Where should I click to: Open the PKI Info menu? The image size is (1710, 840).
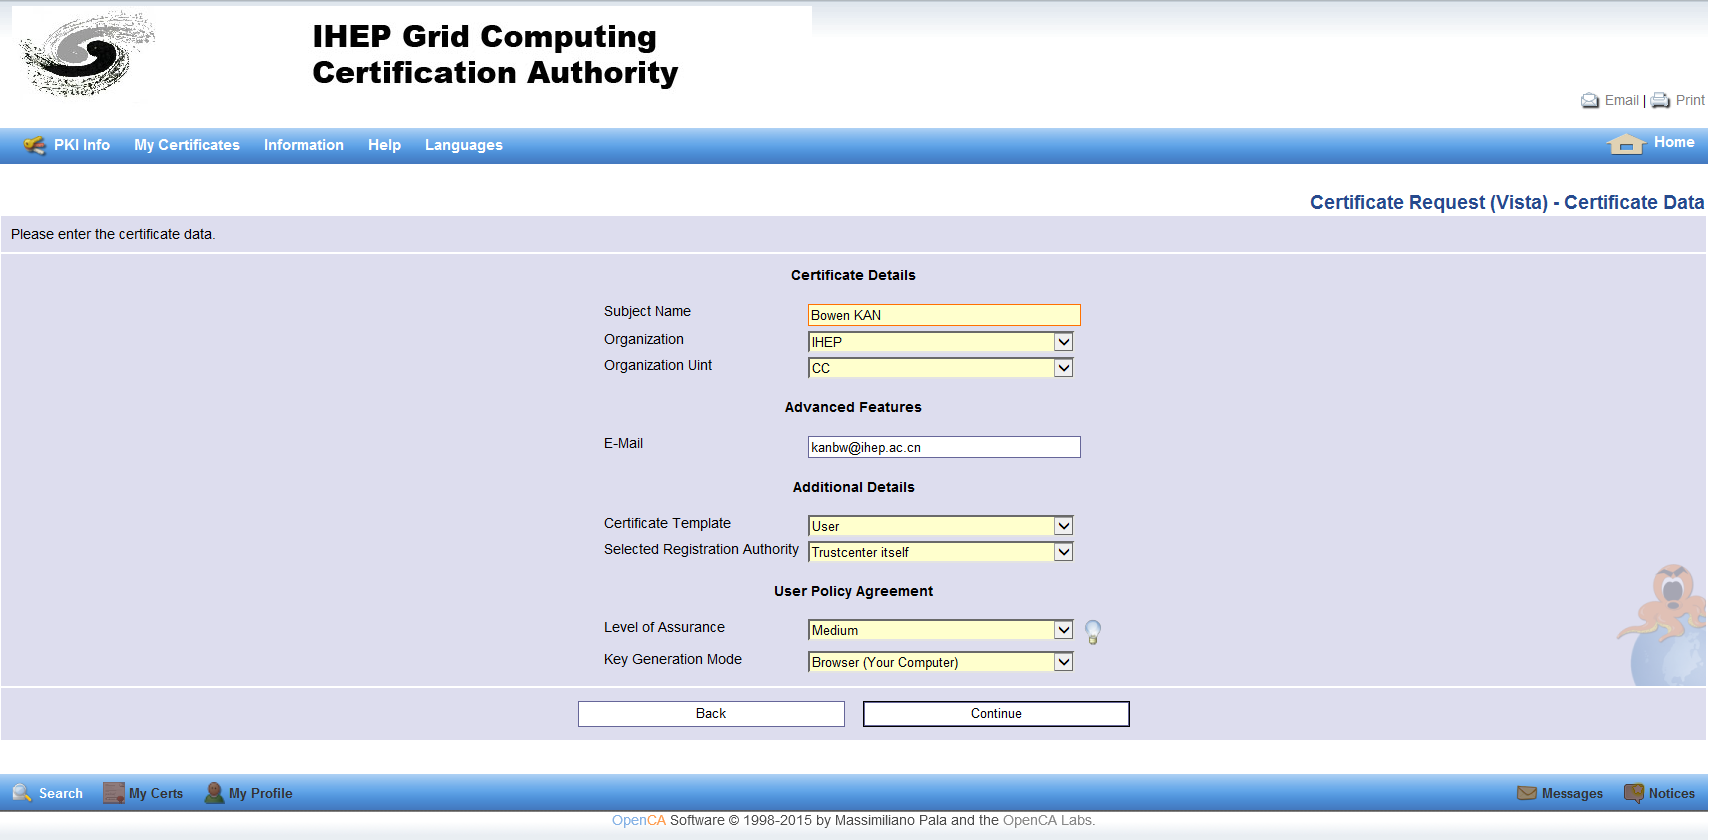pyautogui.click(x=82, y=145)
